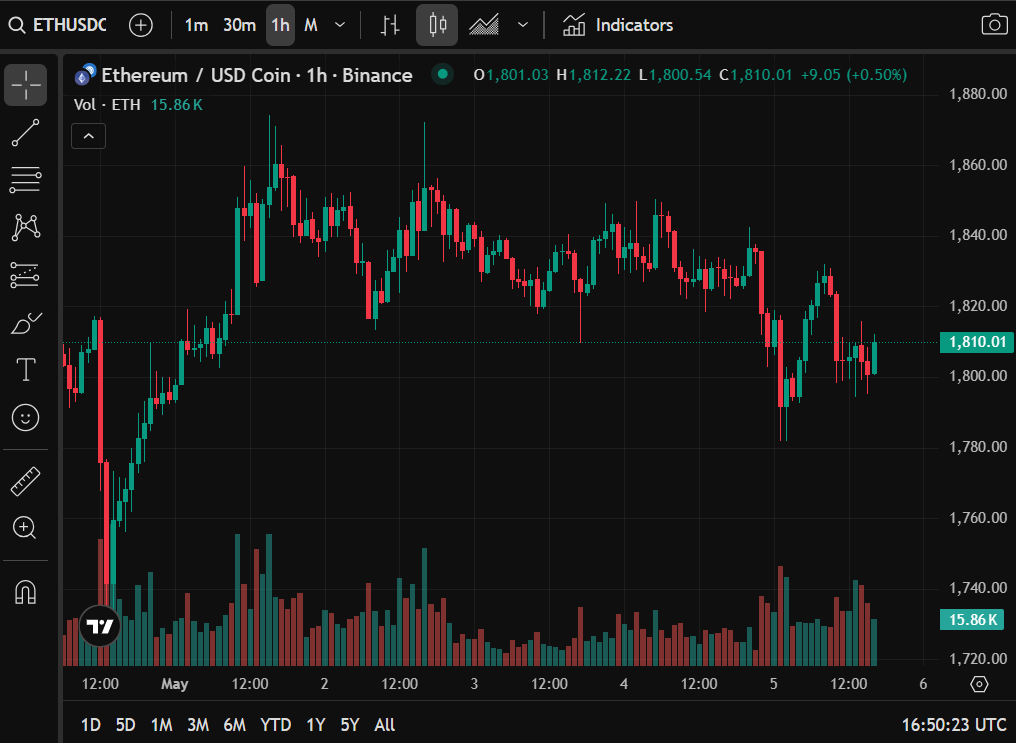
Task: Choose the Area chart style
Action: [484, 25]
